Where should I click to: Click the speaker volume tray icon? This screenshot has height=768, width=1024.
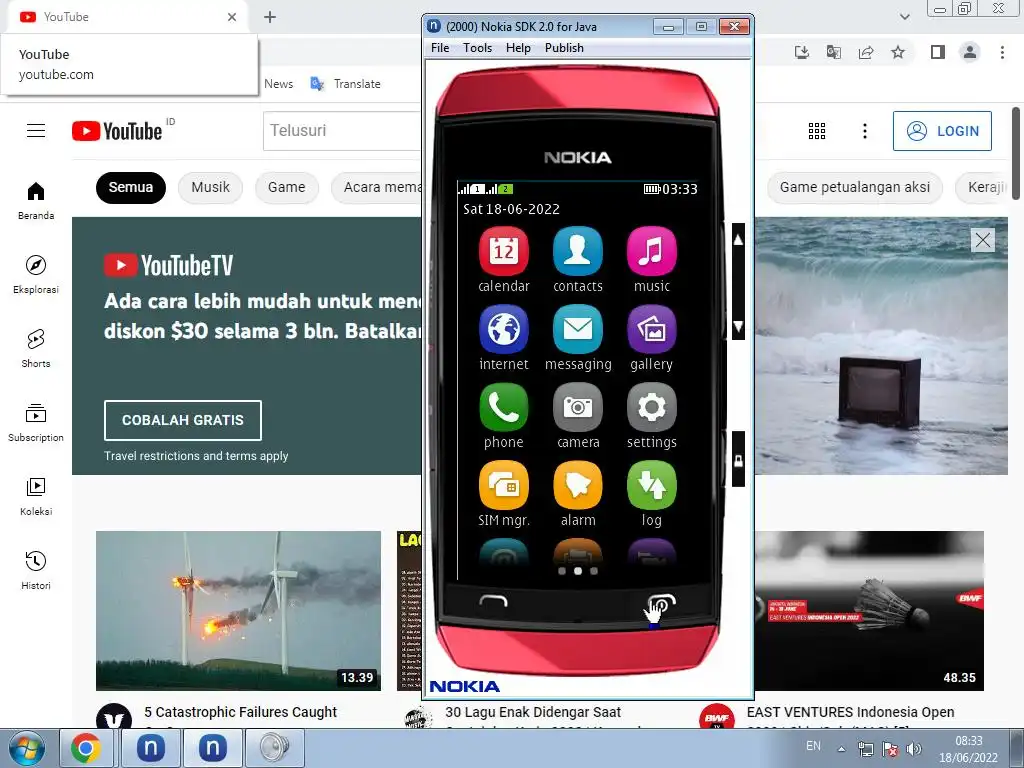coord(914,749)
